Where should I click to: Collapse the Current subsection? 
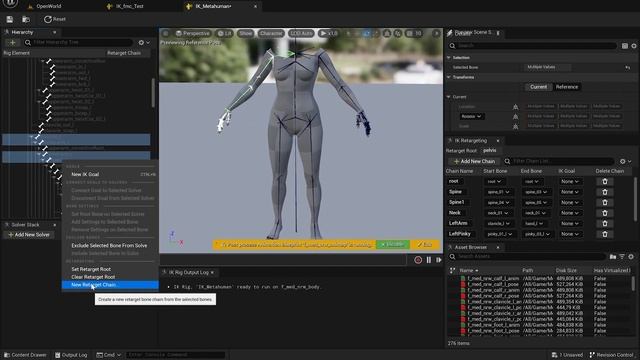point(449,97)
